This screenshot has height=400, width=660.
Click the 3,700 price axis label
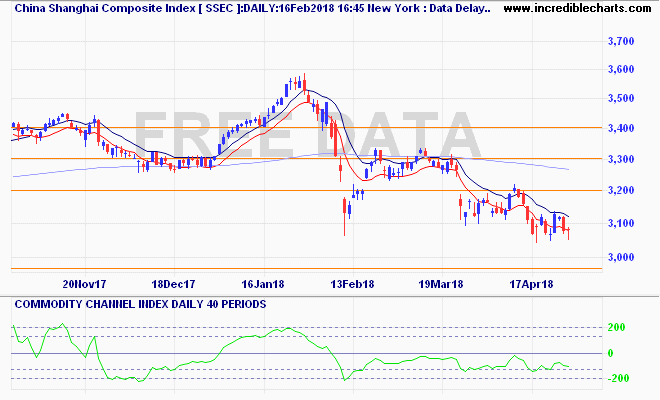tap(621, 41)
